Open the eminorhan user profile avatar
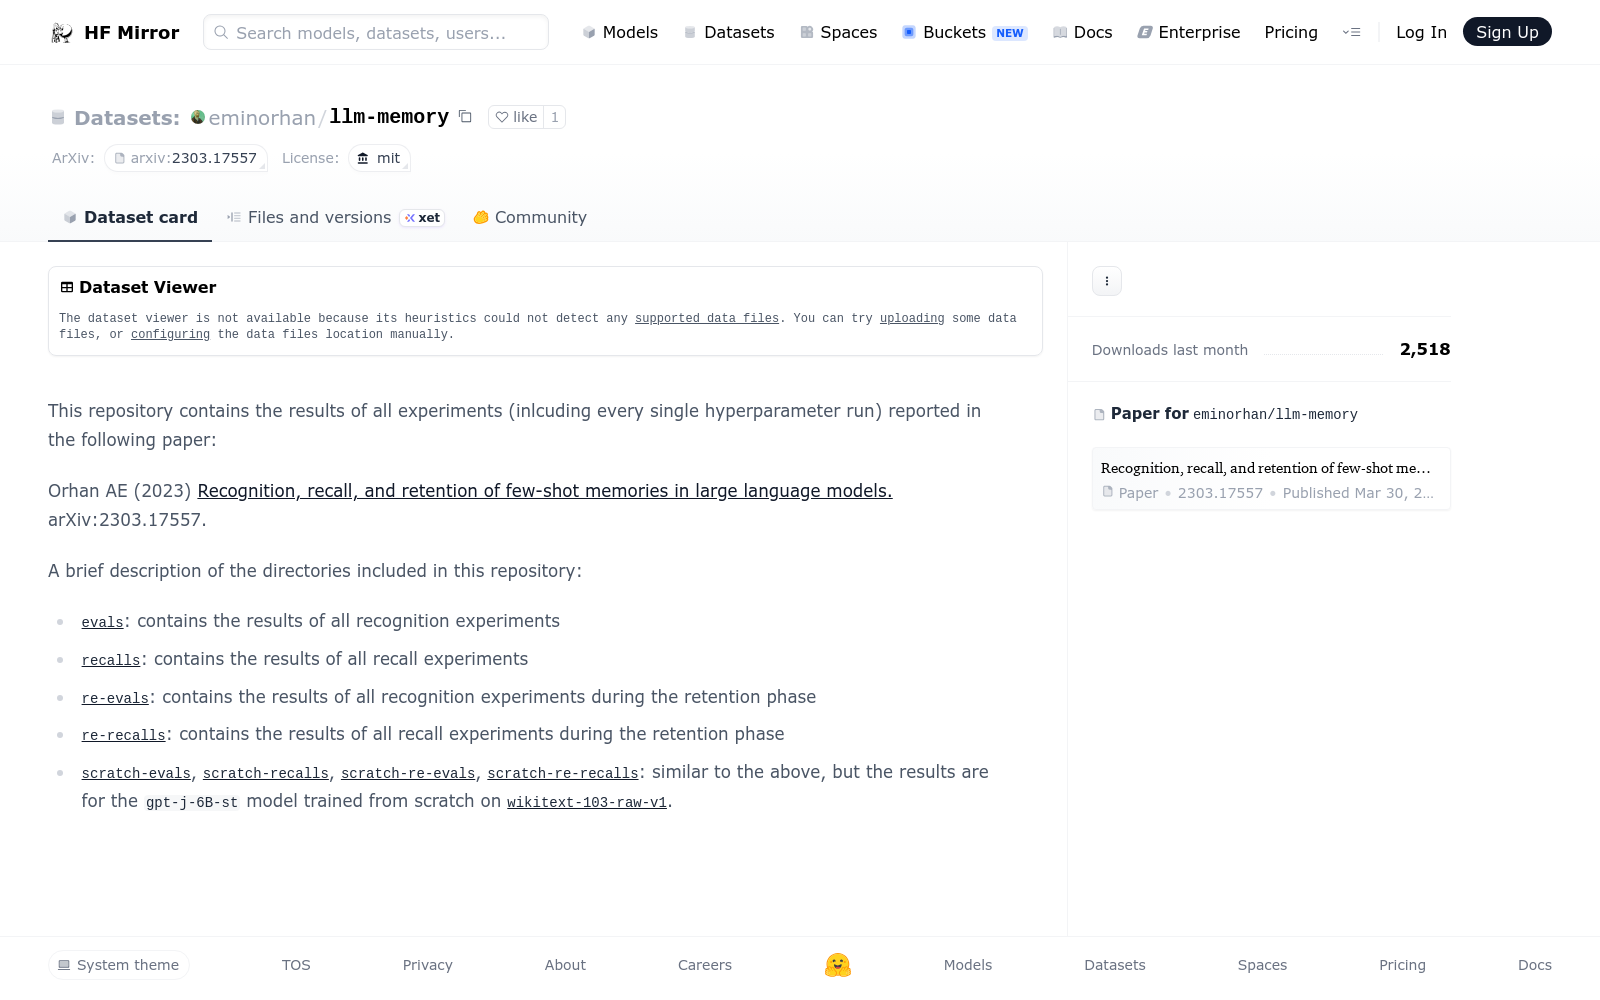This screenshot has width=1600, height=1000. 198,117
